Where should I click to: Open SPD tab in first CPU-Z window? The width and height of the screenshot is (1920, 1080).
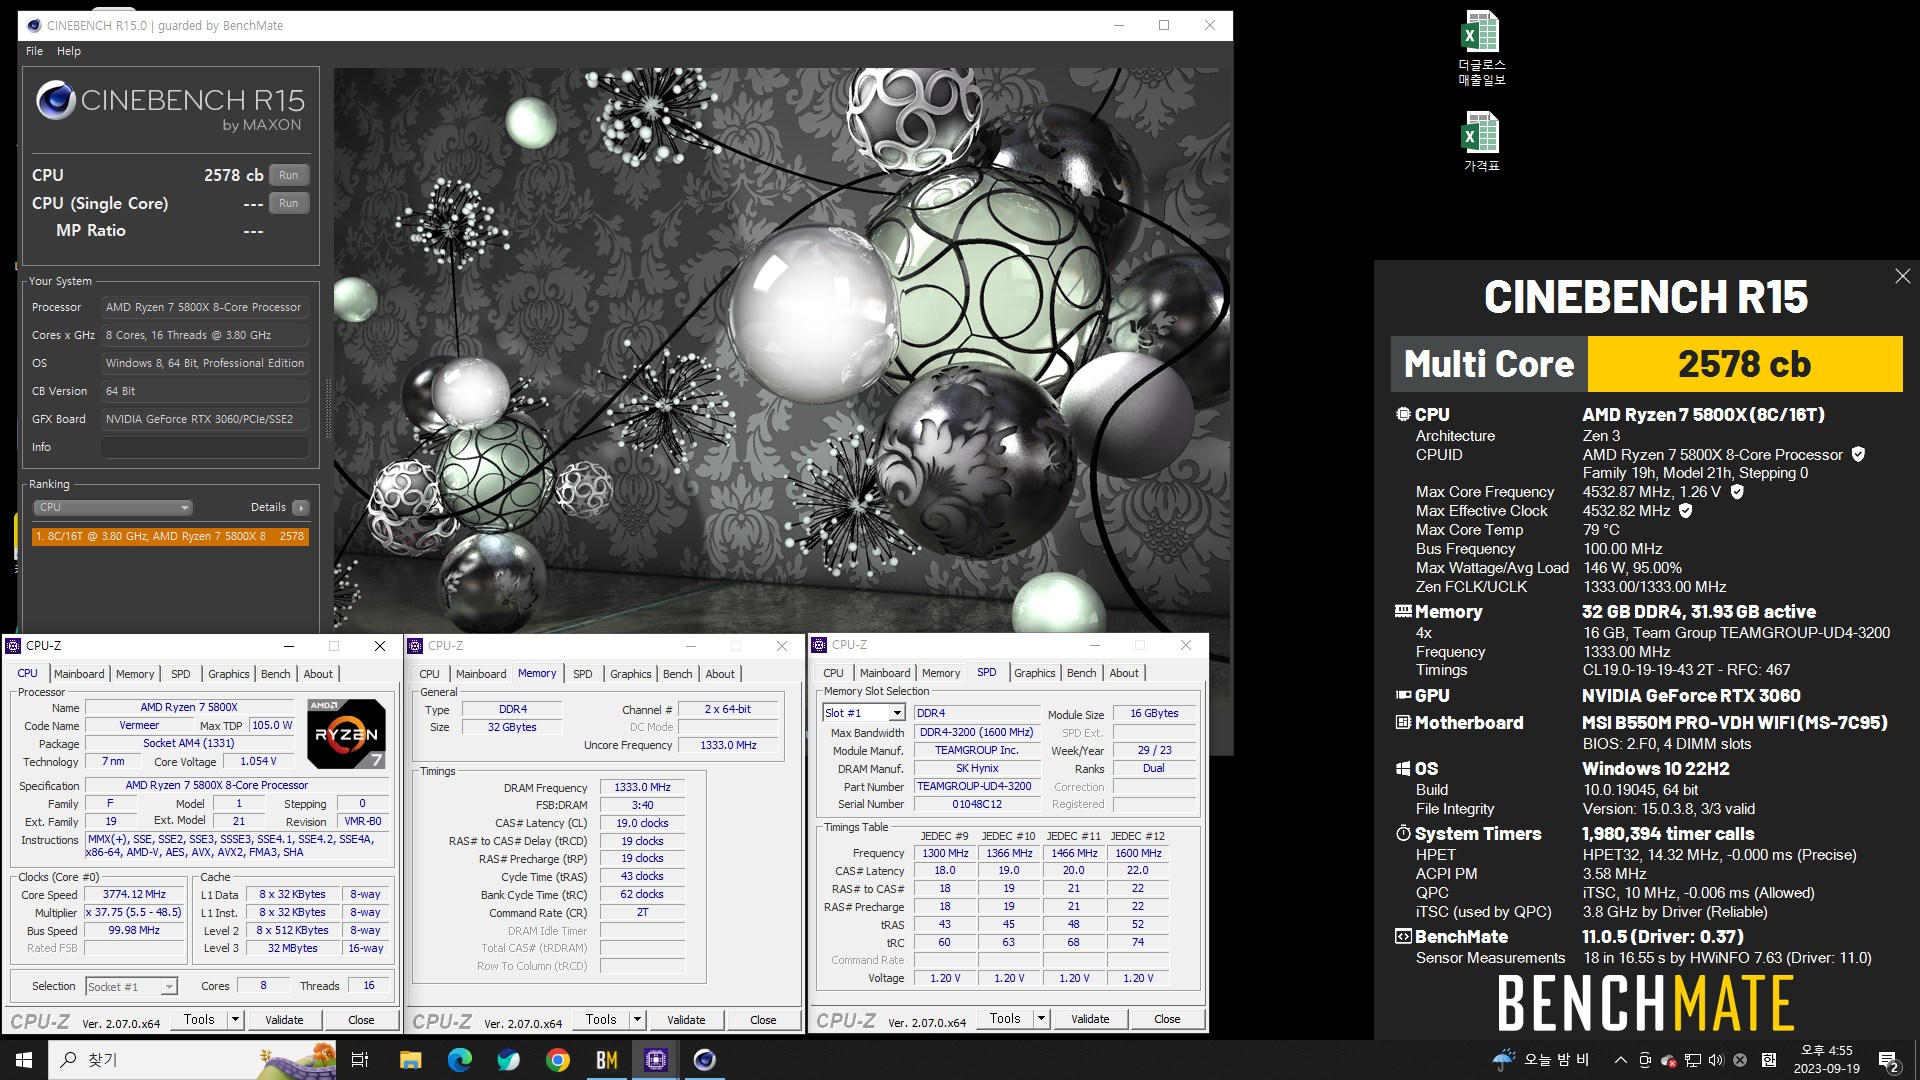click(x=180, y=674)
